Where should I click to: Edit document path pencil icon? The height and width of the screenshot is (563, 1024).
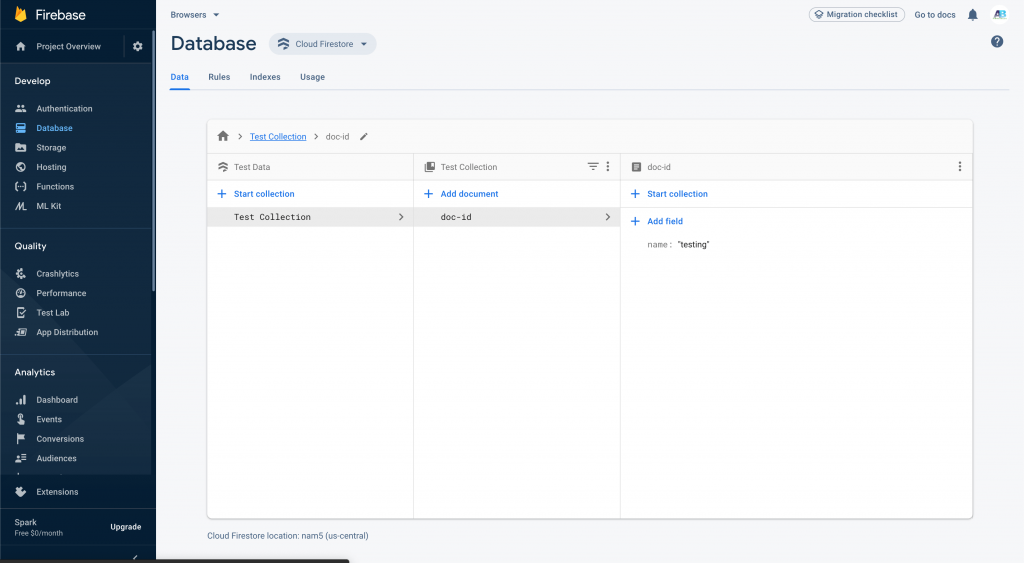[364, 137]
